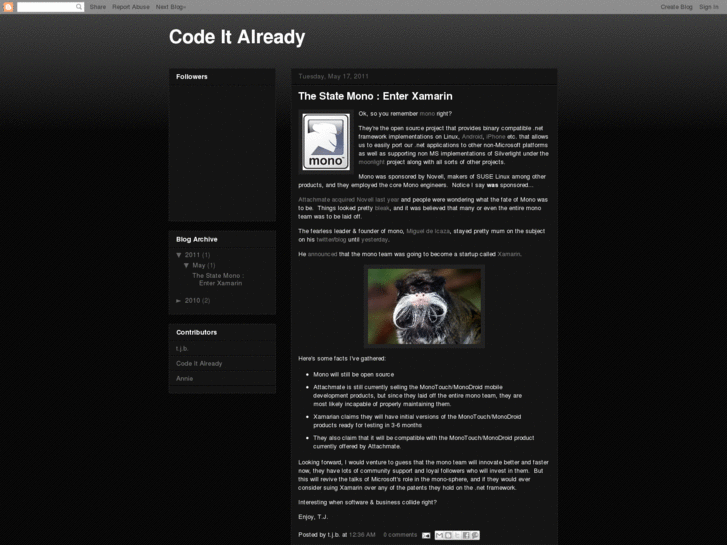Follow the iPhone link
Screen dimensions: 727x545
[x=496, y=137]
